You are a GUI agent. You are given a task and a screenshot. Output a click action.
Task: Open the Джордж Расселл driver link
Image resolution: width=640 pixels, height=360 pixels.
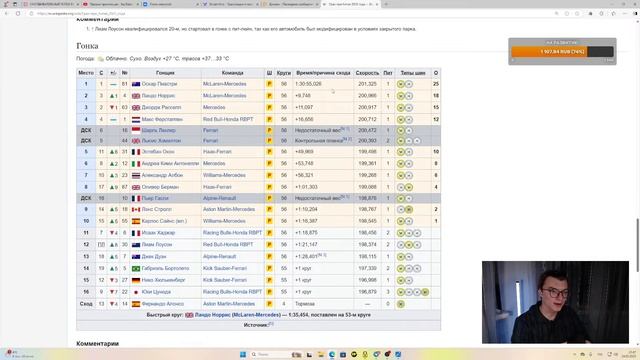161,108
